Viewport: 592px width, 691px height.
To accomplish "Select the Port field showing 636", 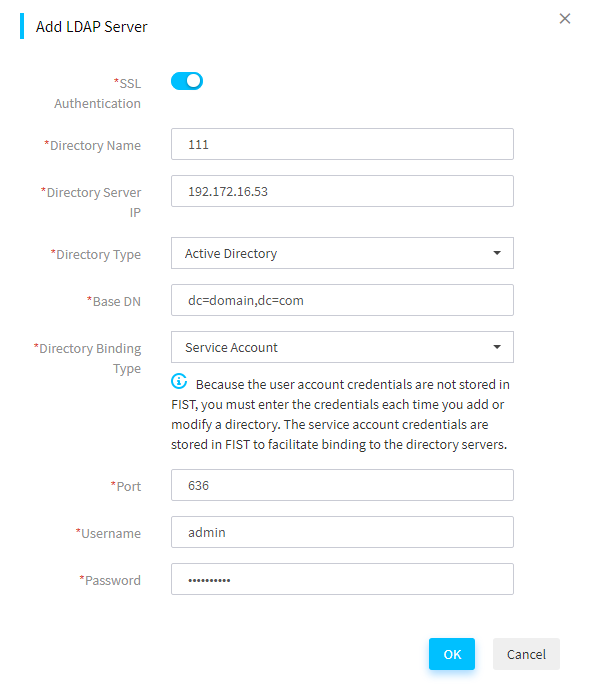I will point(342,485).
